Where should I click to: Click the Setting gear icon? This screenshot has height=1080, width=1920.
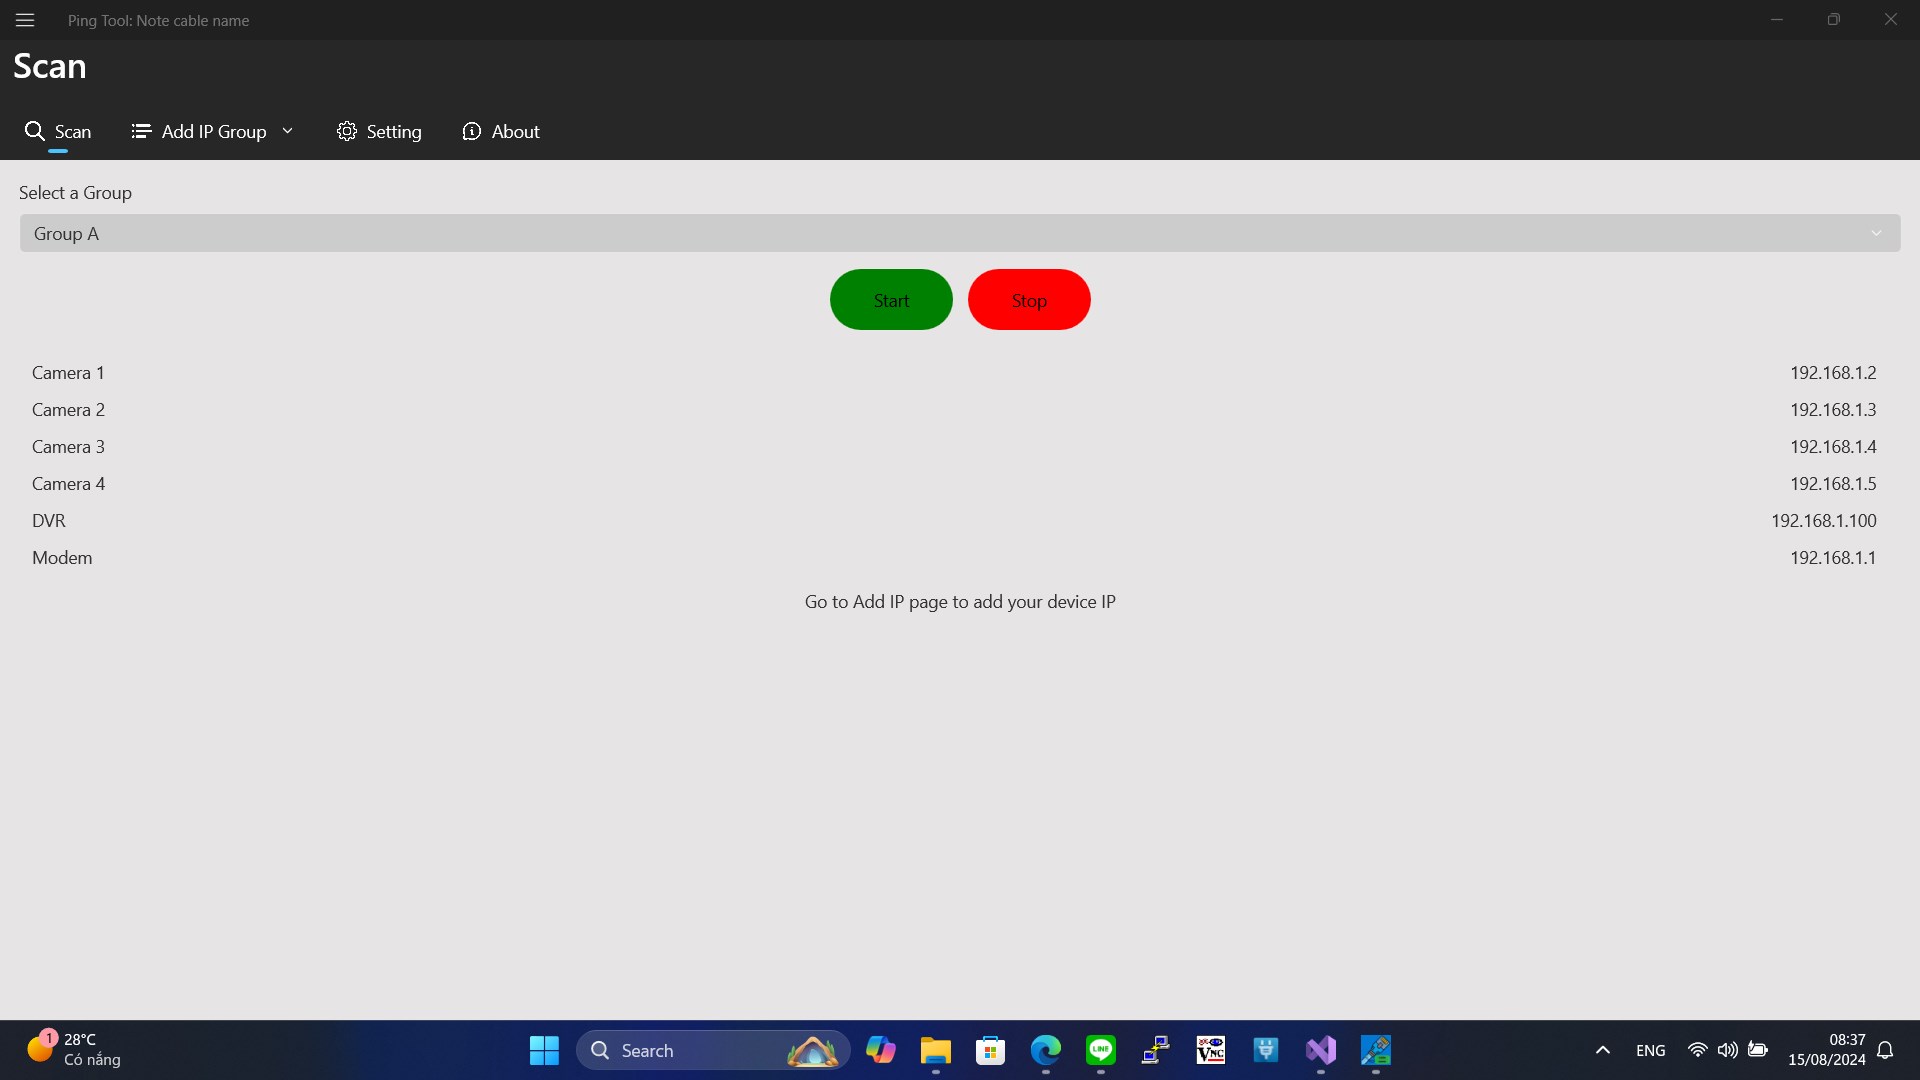(x=346, y=131)
